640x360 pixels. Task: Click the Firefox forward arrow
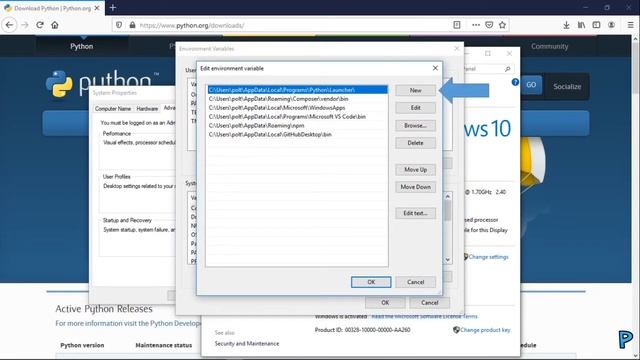tap(25, 25)
